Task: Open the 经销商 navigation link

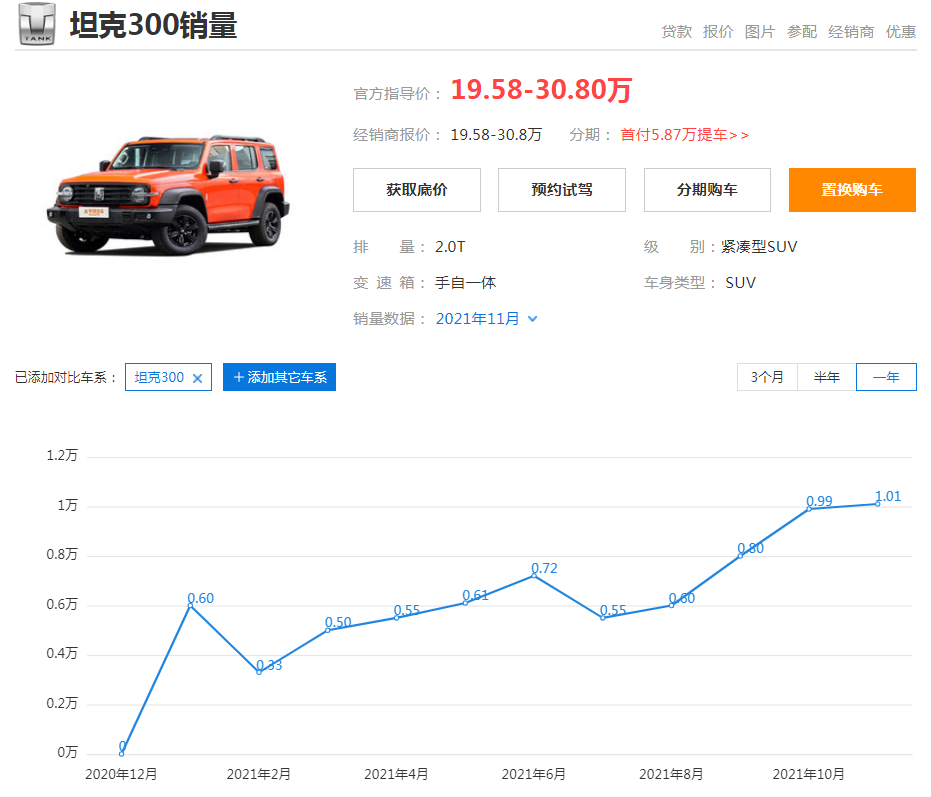Action: tap(851, 31)
